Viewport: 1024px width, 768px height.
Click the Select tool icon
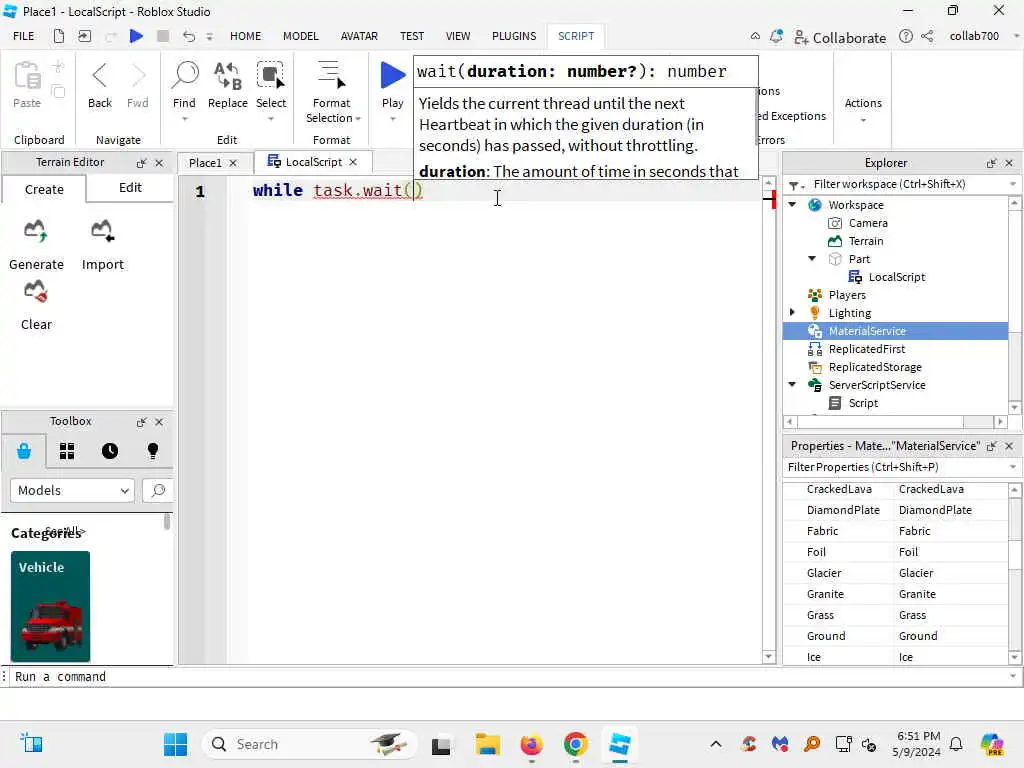pyautogui.click(x=270, y=76)
